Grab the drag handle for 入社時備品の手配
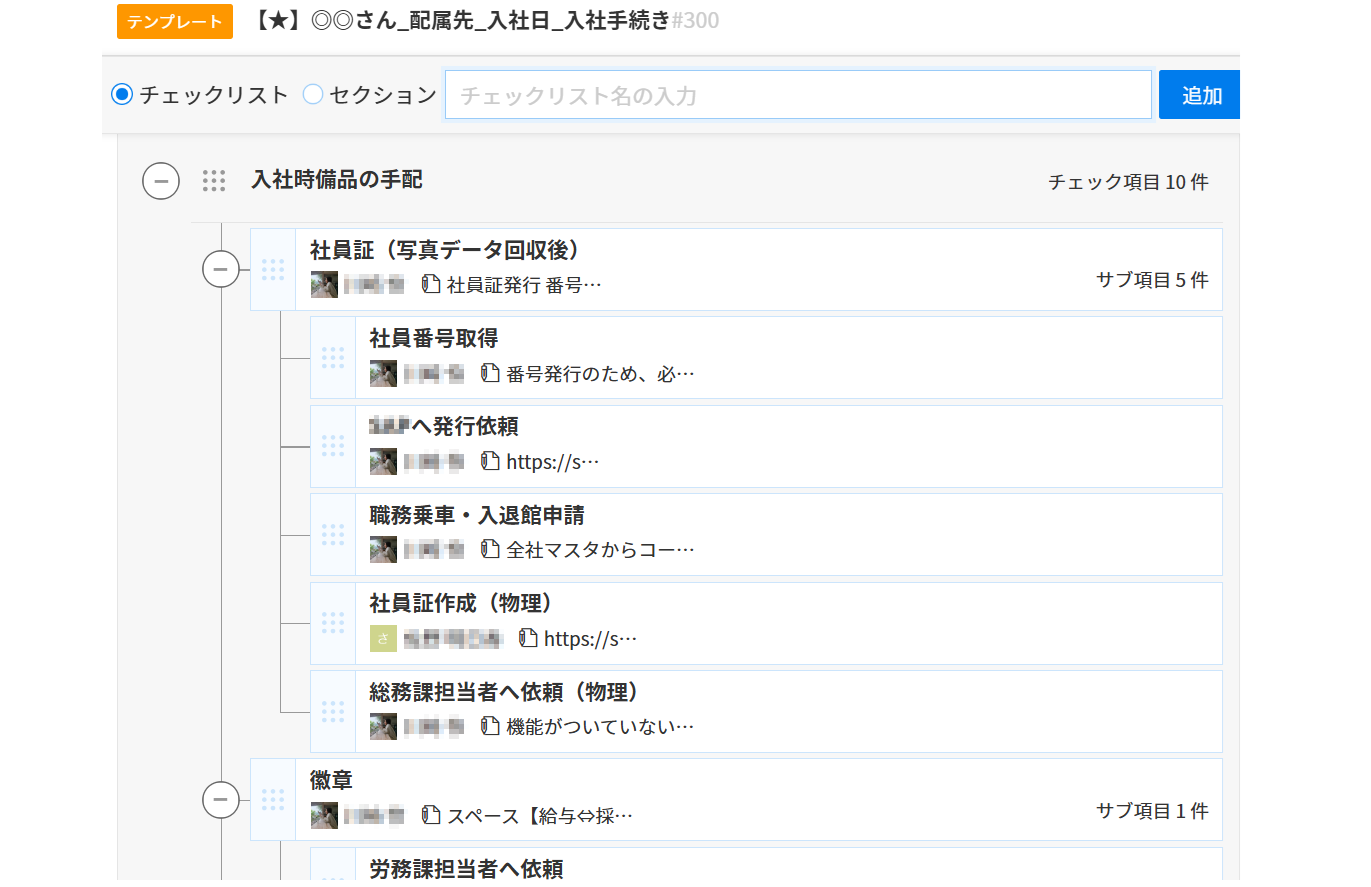 213,181
